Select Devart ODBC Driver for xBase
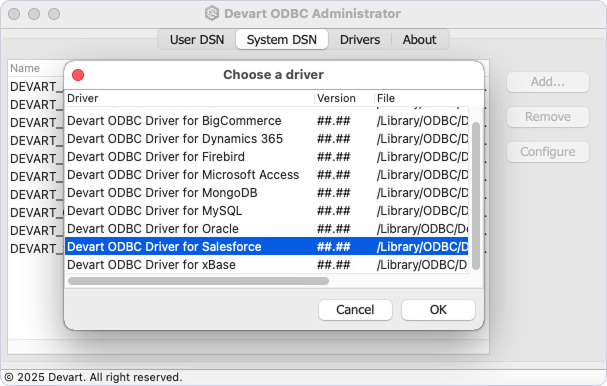The width and height of the screenshot is (607, 386). [x=266, y=265]
